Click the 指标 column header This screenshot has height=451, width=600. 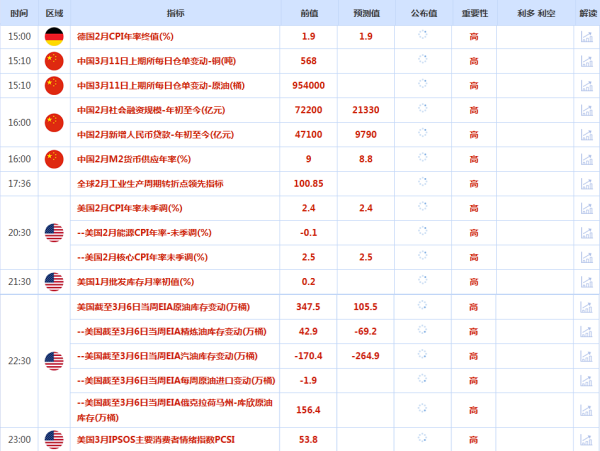point(175,13)
